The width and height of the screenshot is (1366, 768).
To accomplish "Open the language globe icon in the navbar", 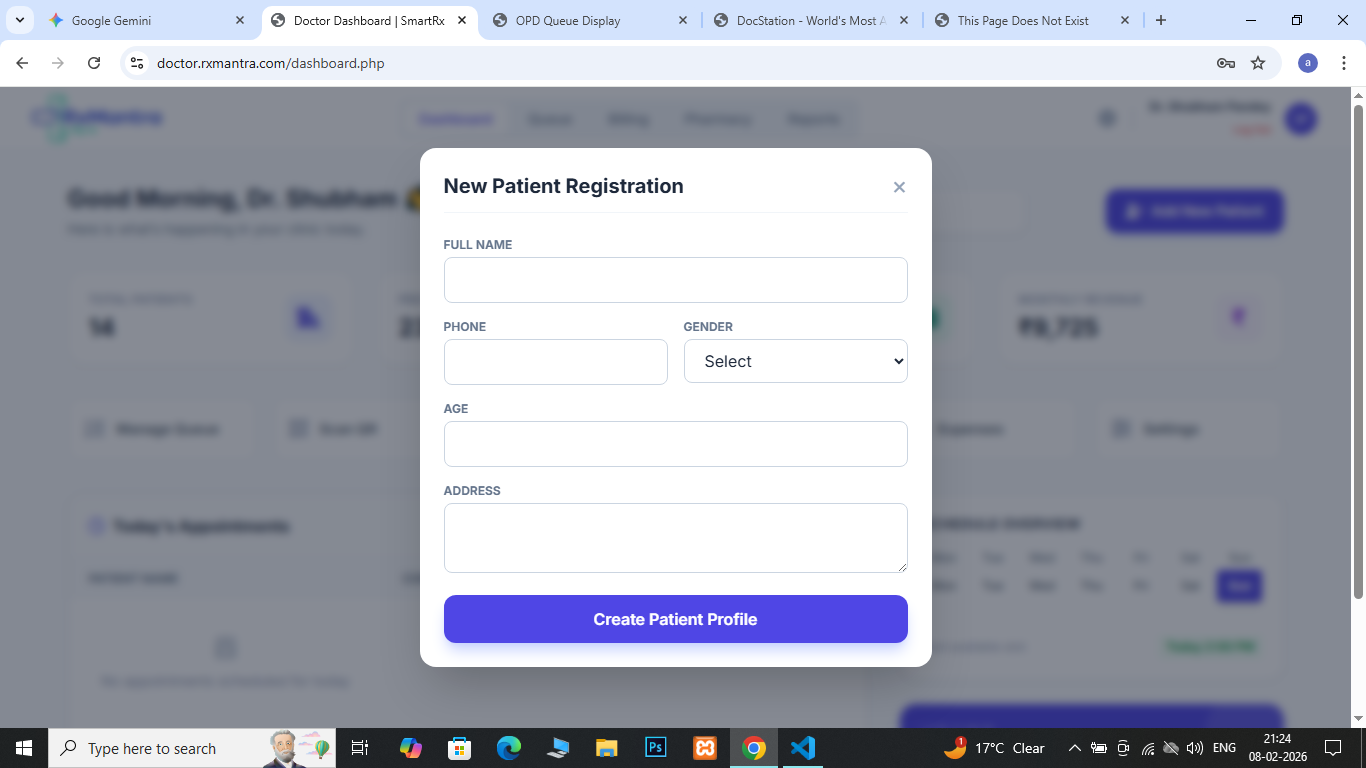I will pos(1106,117).
